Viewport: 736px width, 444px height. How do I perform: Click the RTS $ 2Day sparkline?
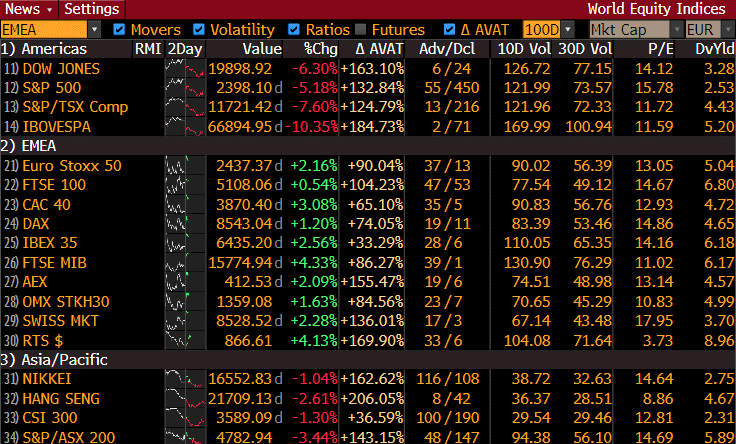point(185,341)
